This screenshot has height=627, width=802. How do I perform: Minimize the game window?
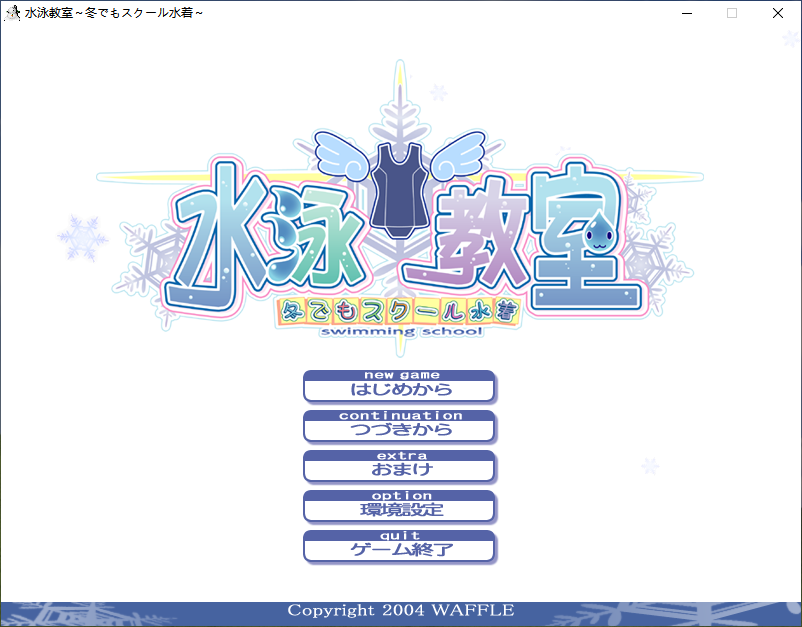coord(686,14)
